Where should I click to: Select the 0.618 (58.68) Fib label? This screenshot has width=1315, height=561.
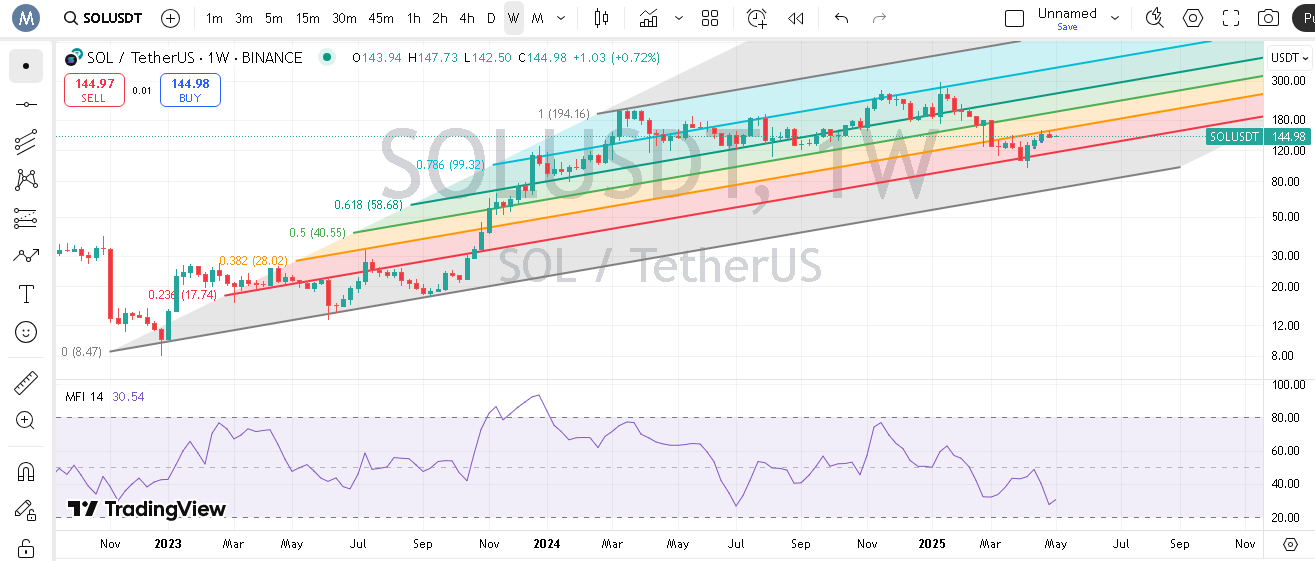pos(368,204)
